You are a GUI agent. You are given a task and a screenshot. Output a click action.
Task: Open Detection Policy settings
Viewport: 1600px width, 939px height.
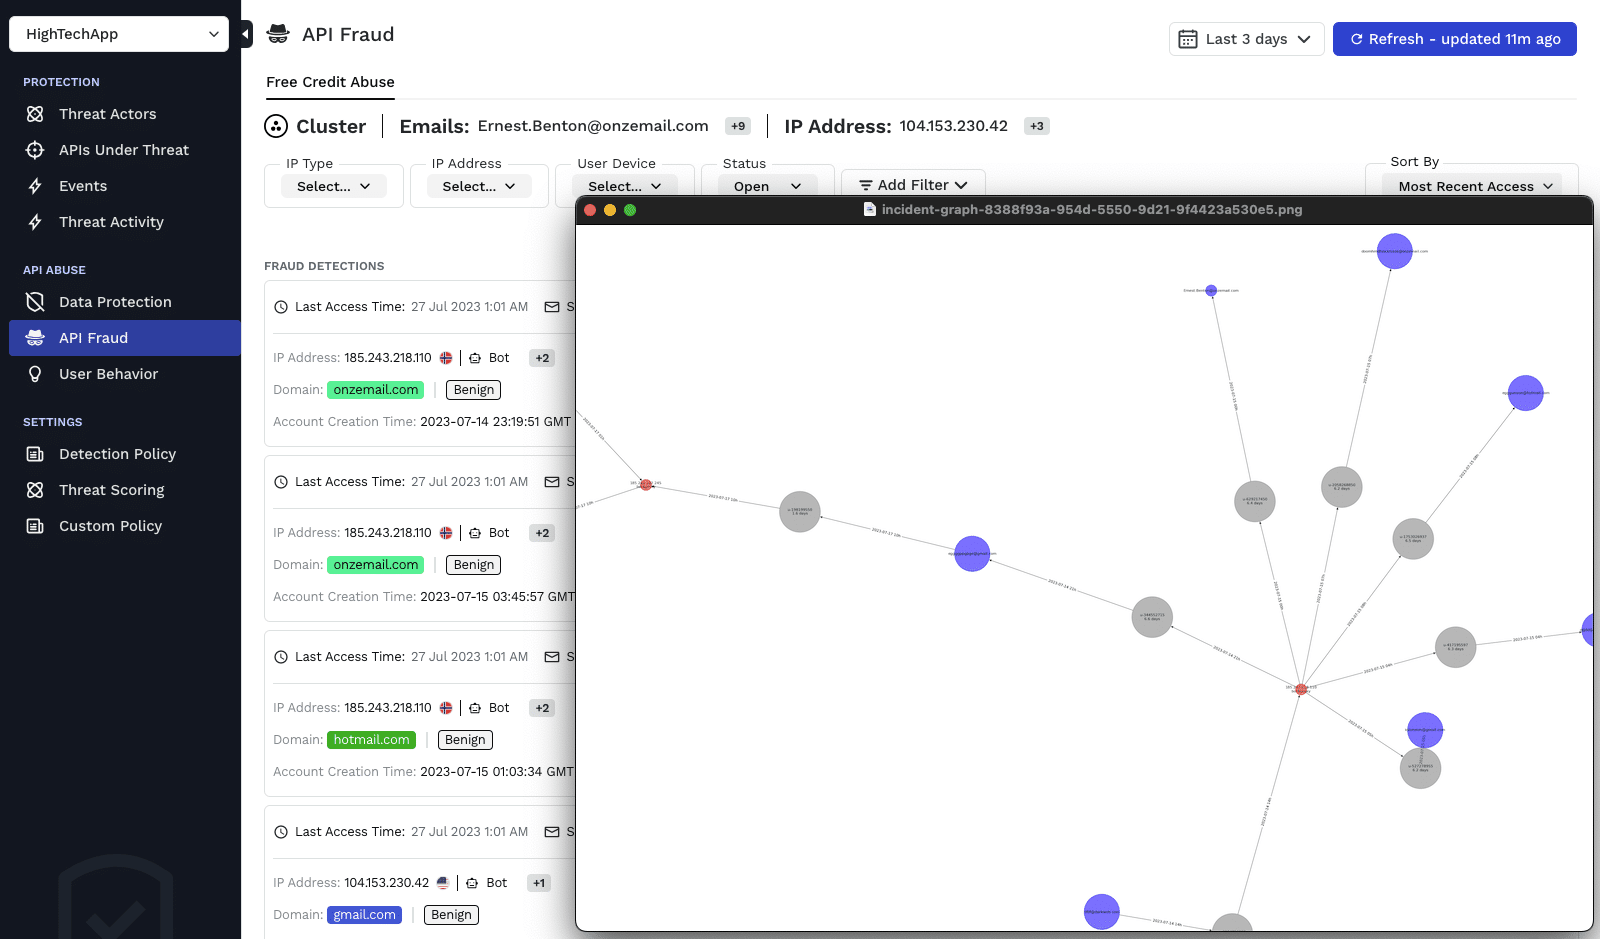click(x=117, y=454)
